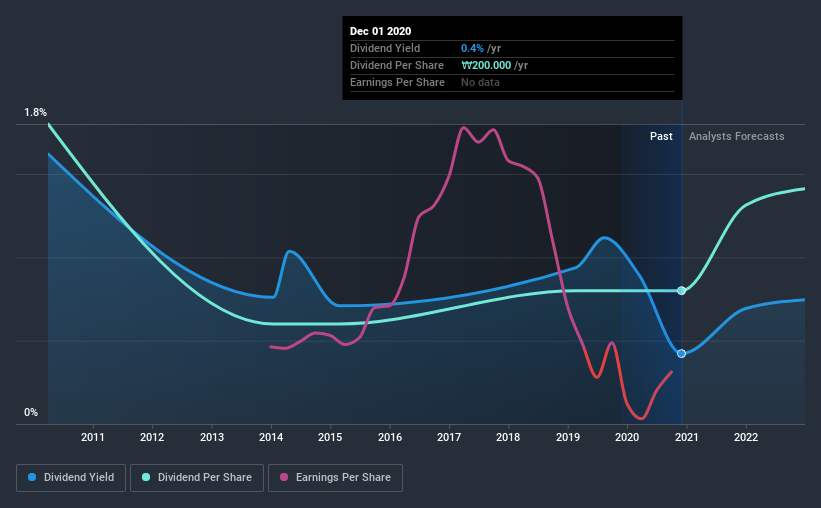Select the Dividend Per Share data point marker
The image size is (821, 508).
pos(681,291)
